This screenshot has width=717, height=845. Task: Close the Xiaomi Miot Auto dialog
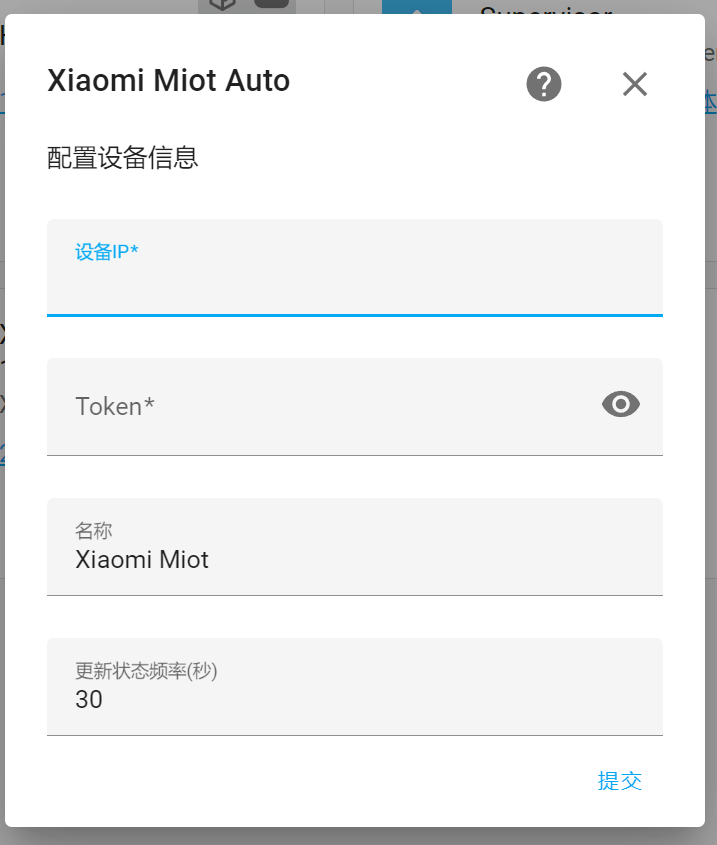pos(635,84)
